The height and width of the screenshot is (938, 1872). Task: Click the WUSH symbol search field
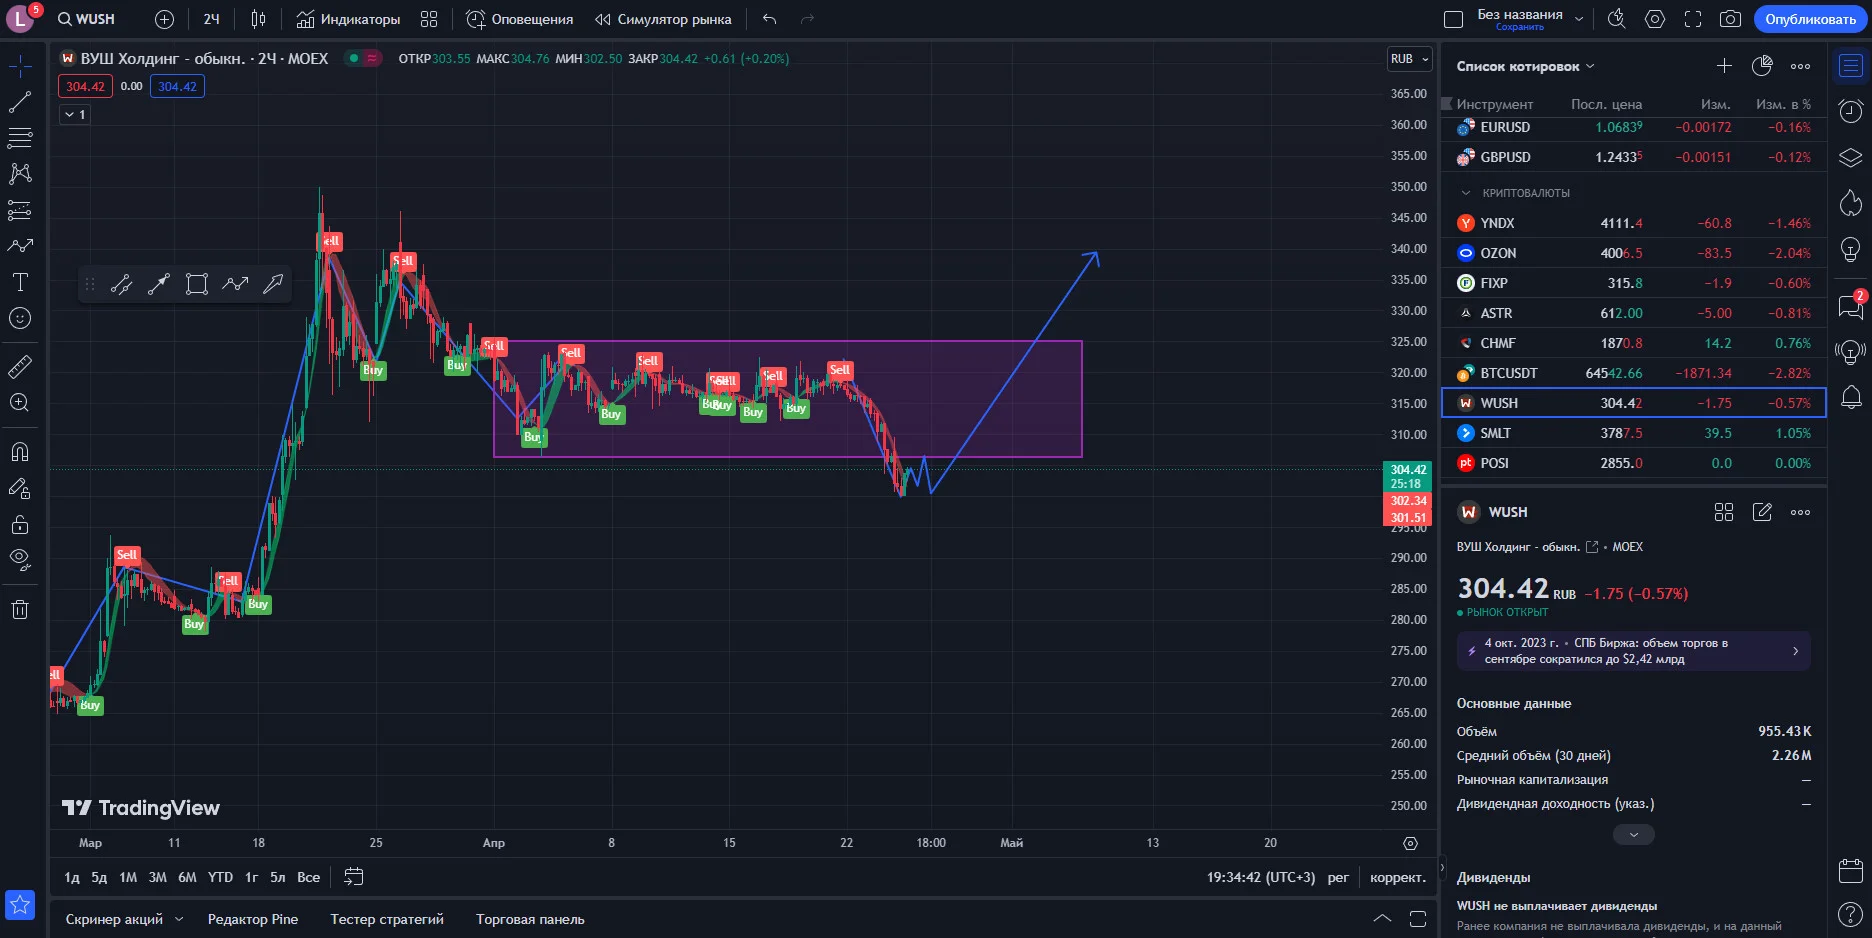[x=86, y=19]
